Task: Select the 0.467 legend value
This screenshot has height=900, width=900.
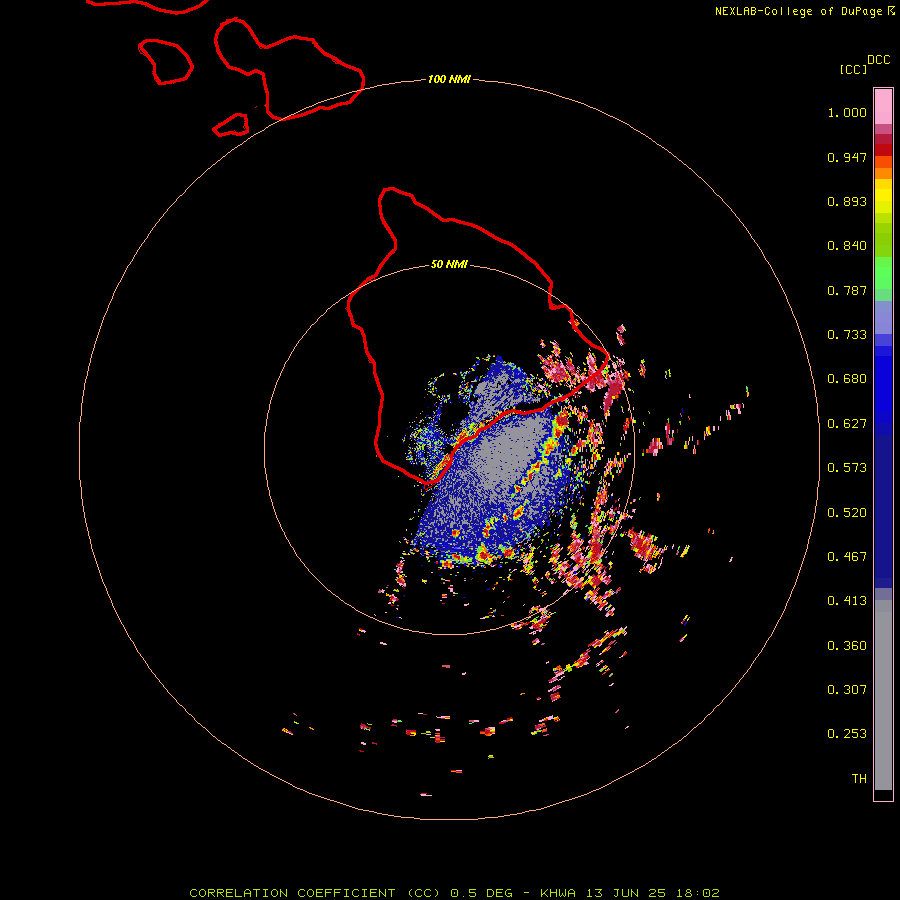Action: [847, 557]
